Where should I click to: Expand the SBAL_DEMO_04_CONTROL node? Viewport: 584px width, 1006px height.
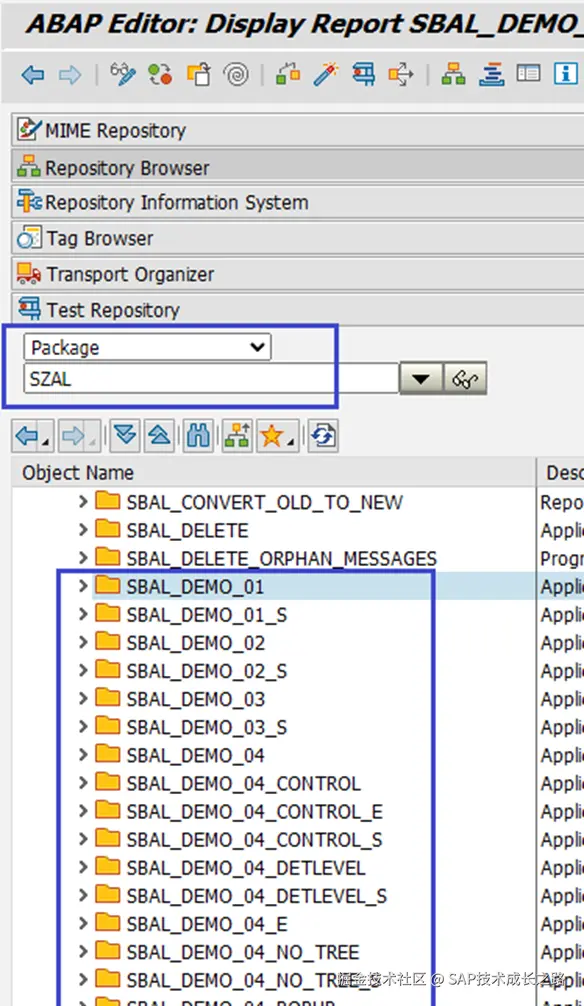pyautogui.click(x=83, y=783)
